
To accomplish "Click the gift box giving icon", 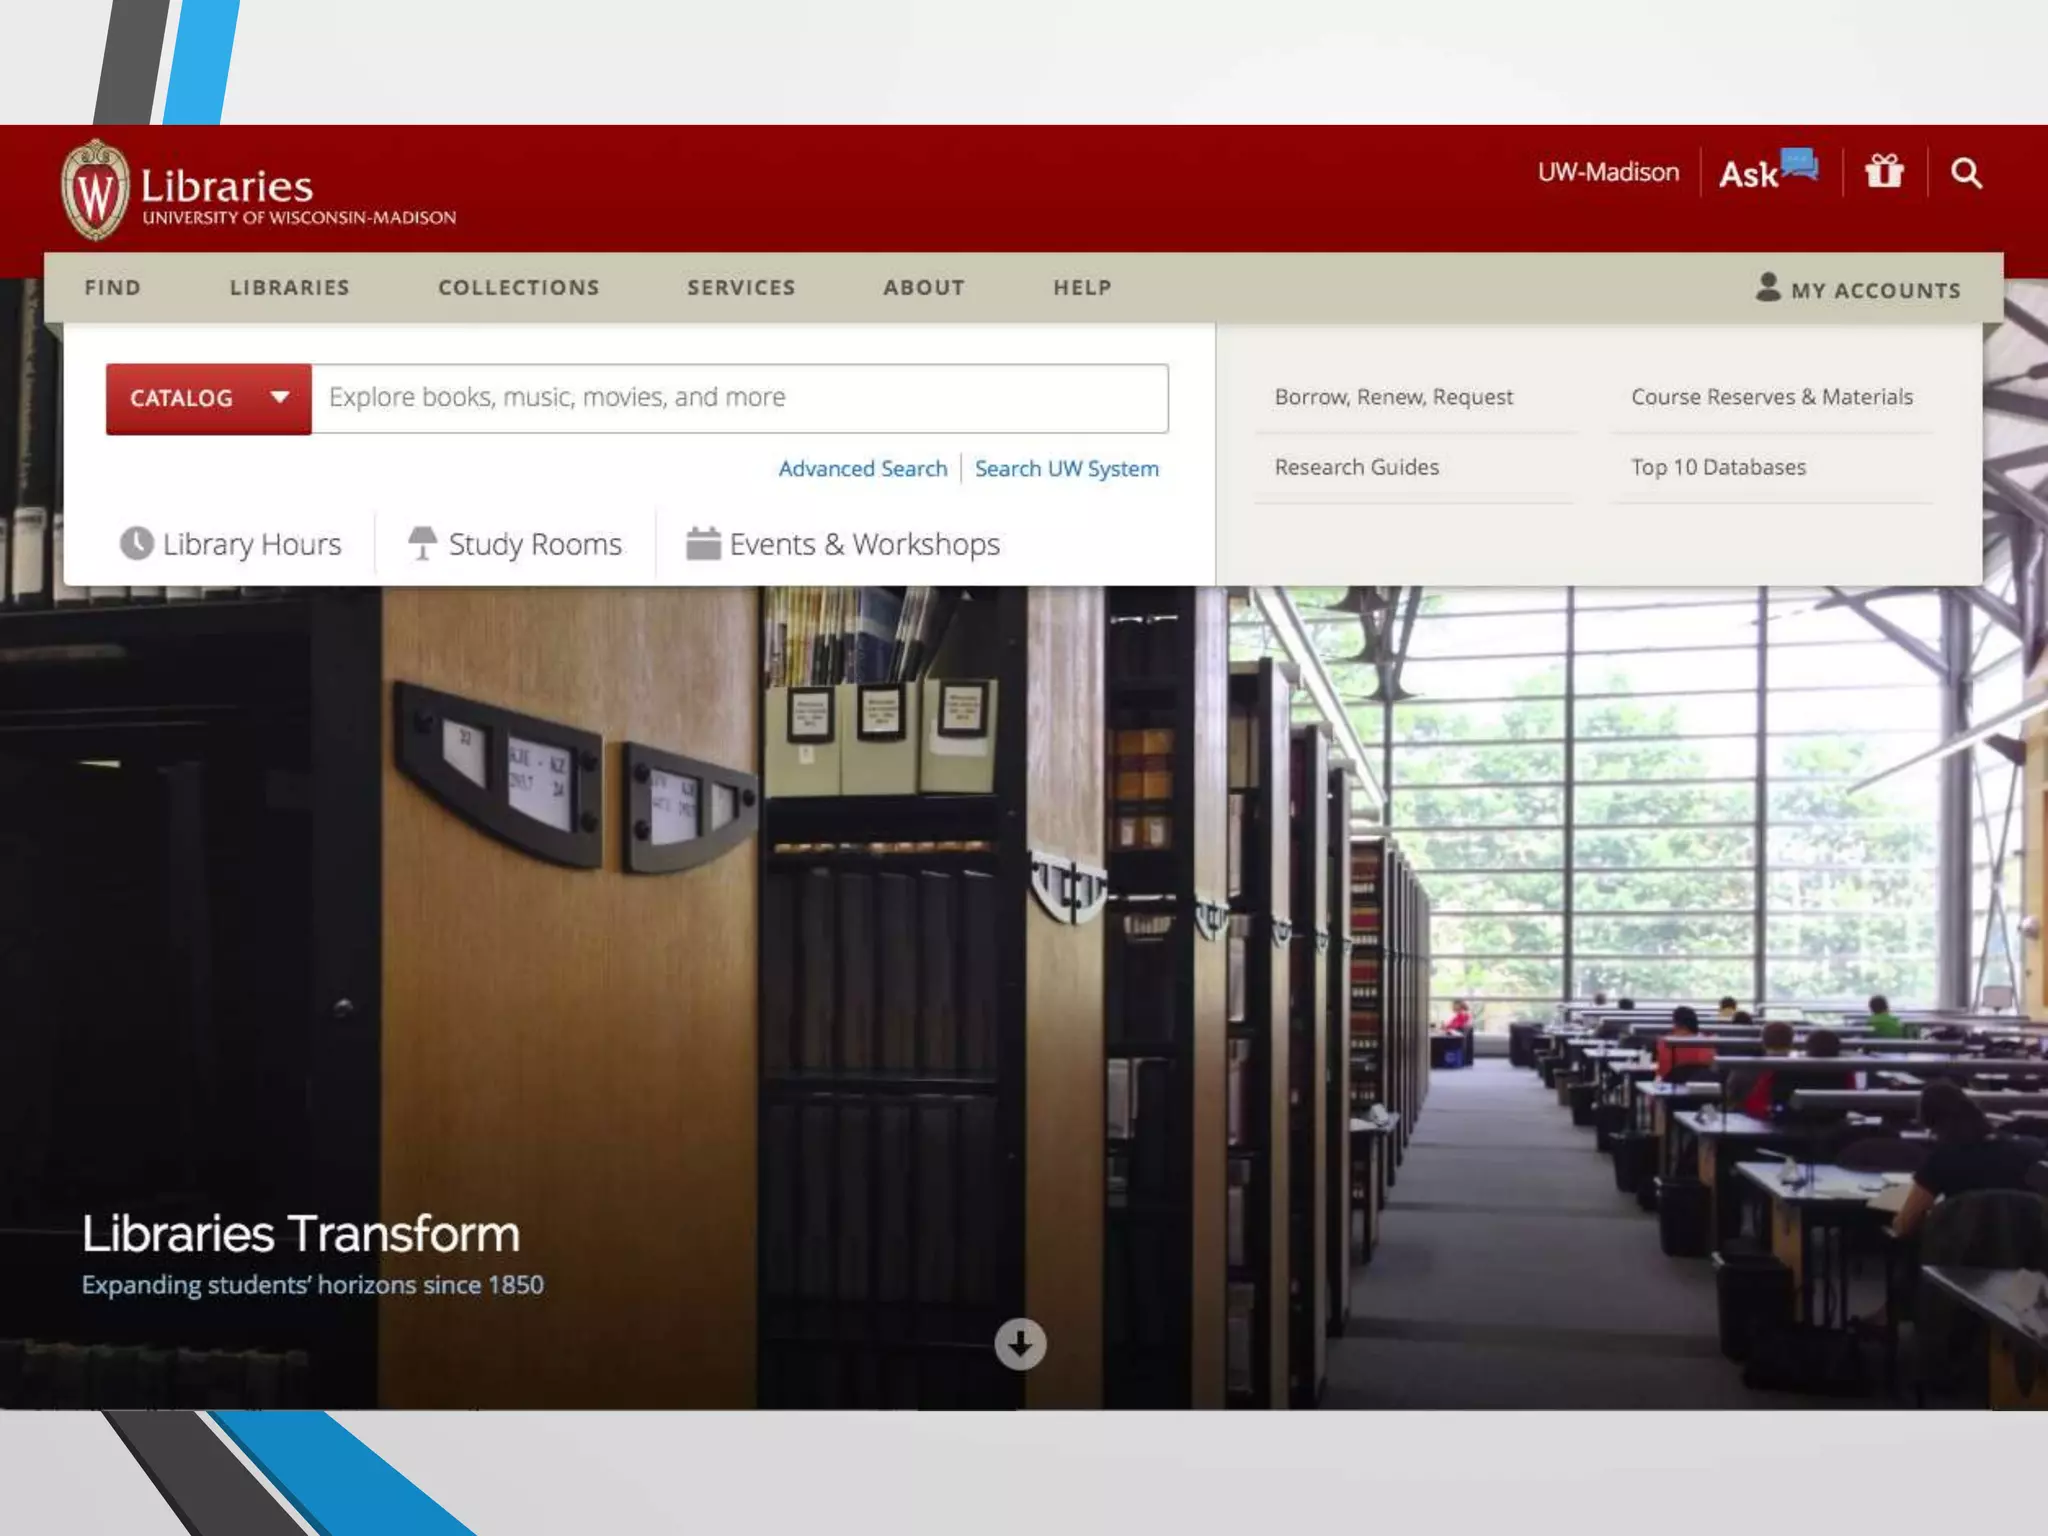I will 1884,172.
